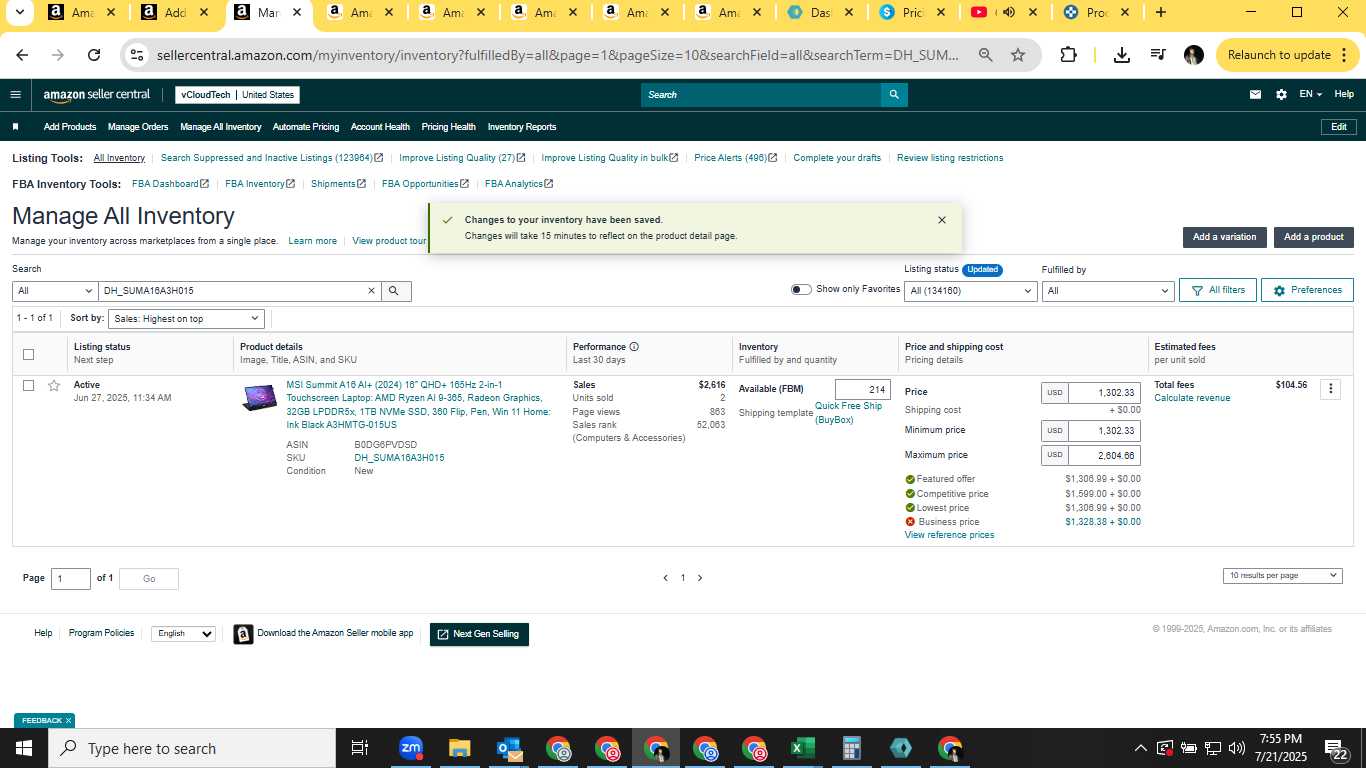Click the MSI laptop product thumbnail
This screenshot has height=768, width=1366.
tap(259, 398)
